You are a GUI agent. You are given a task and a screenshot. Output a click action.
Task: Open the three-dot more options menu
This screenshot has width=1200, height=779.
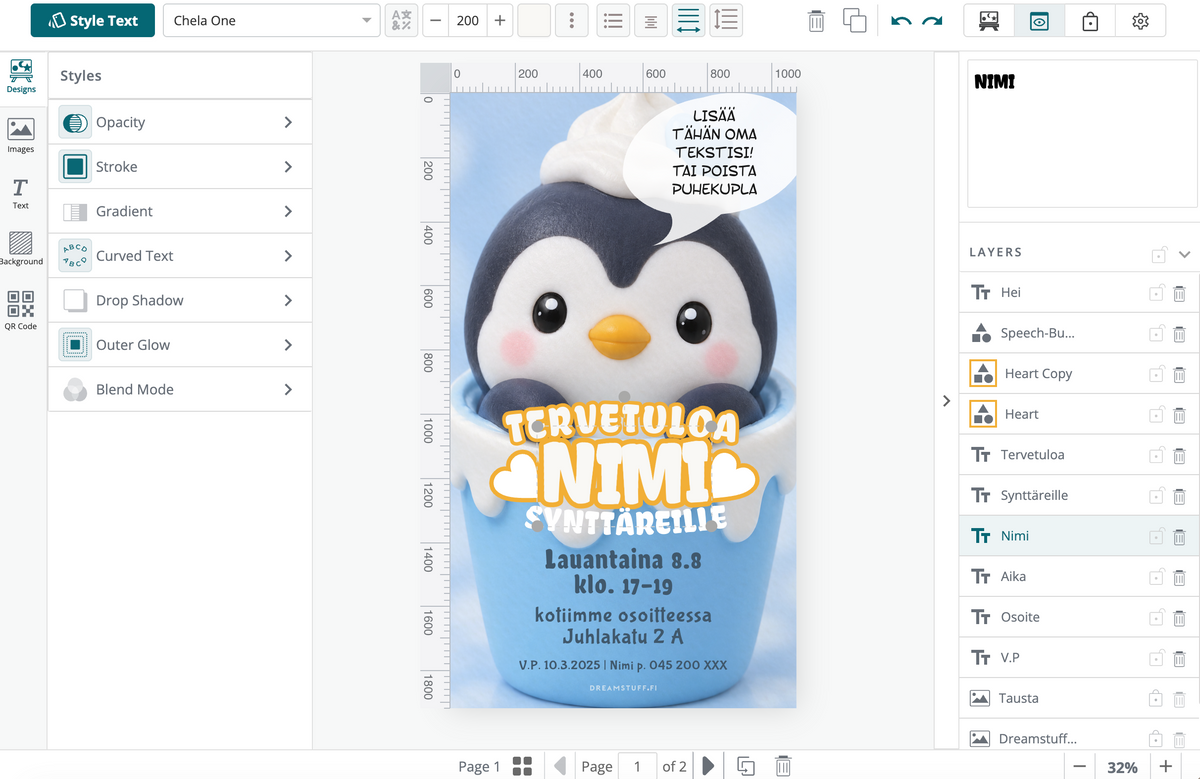[x=571, y=21]
